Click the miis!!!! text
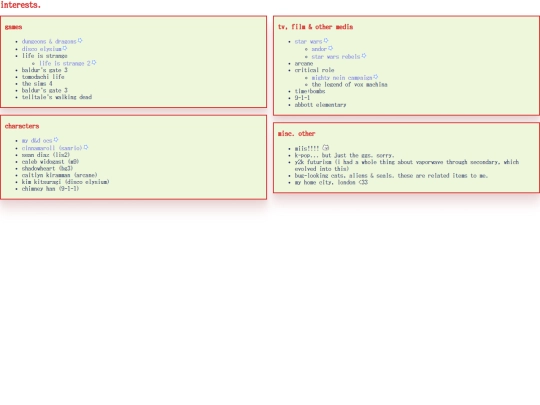540x405 pixels. click(307, 149)
